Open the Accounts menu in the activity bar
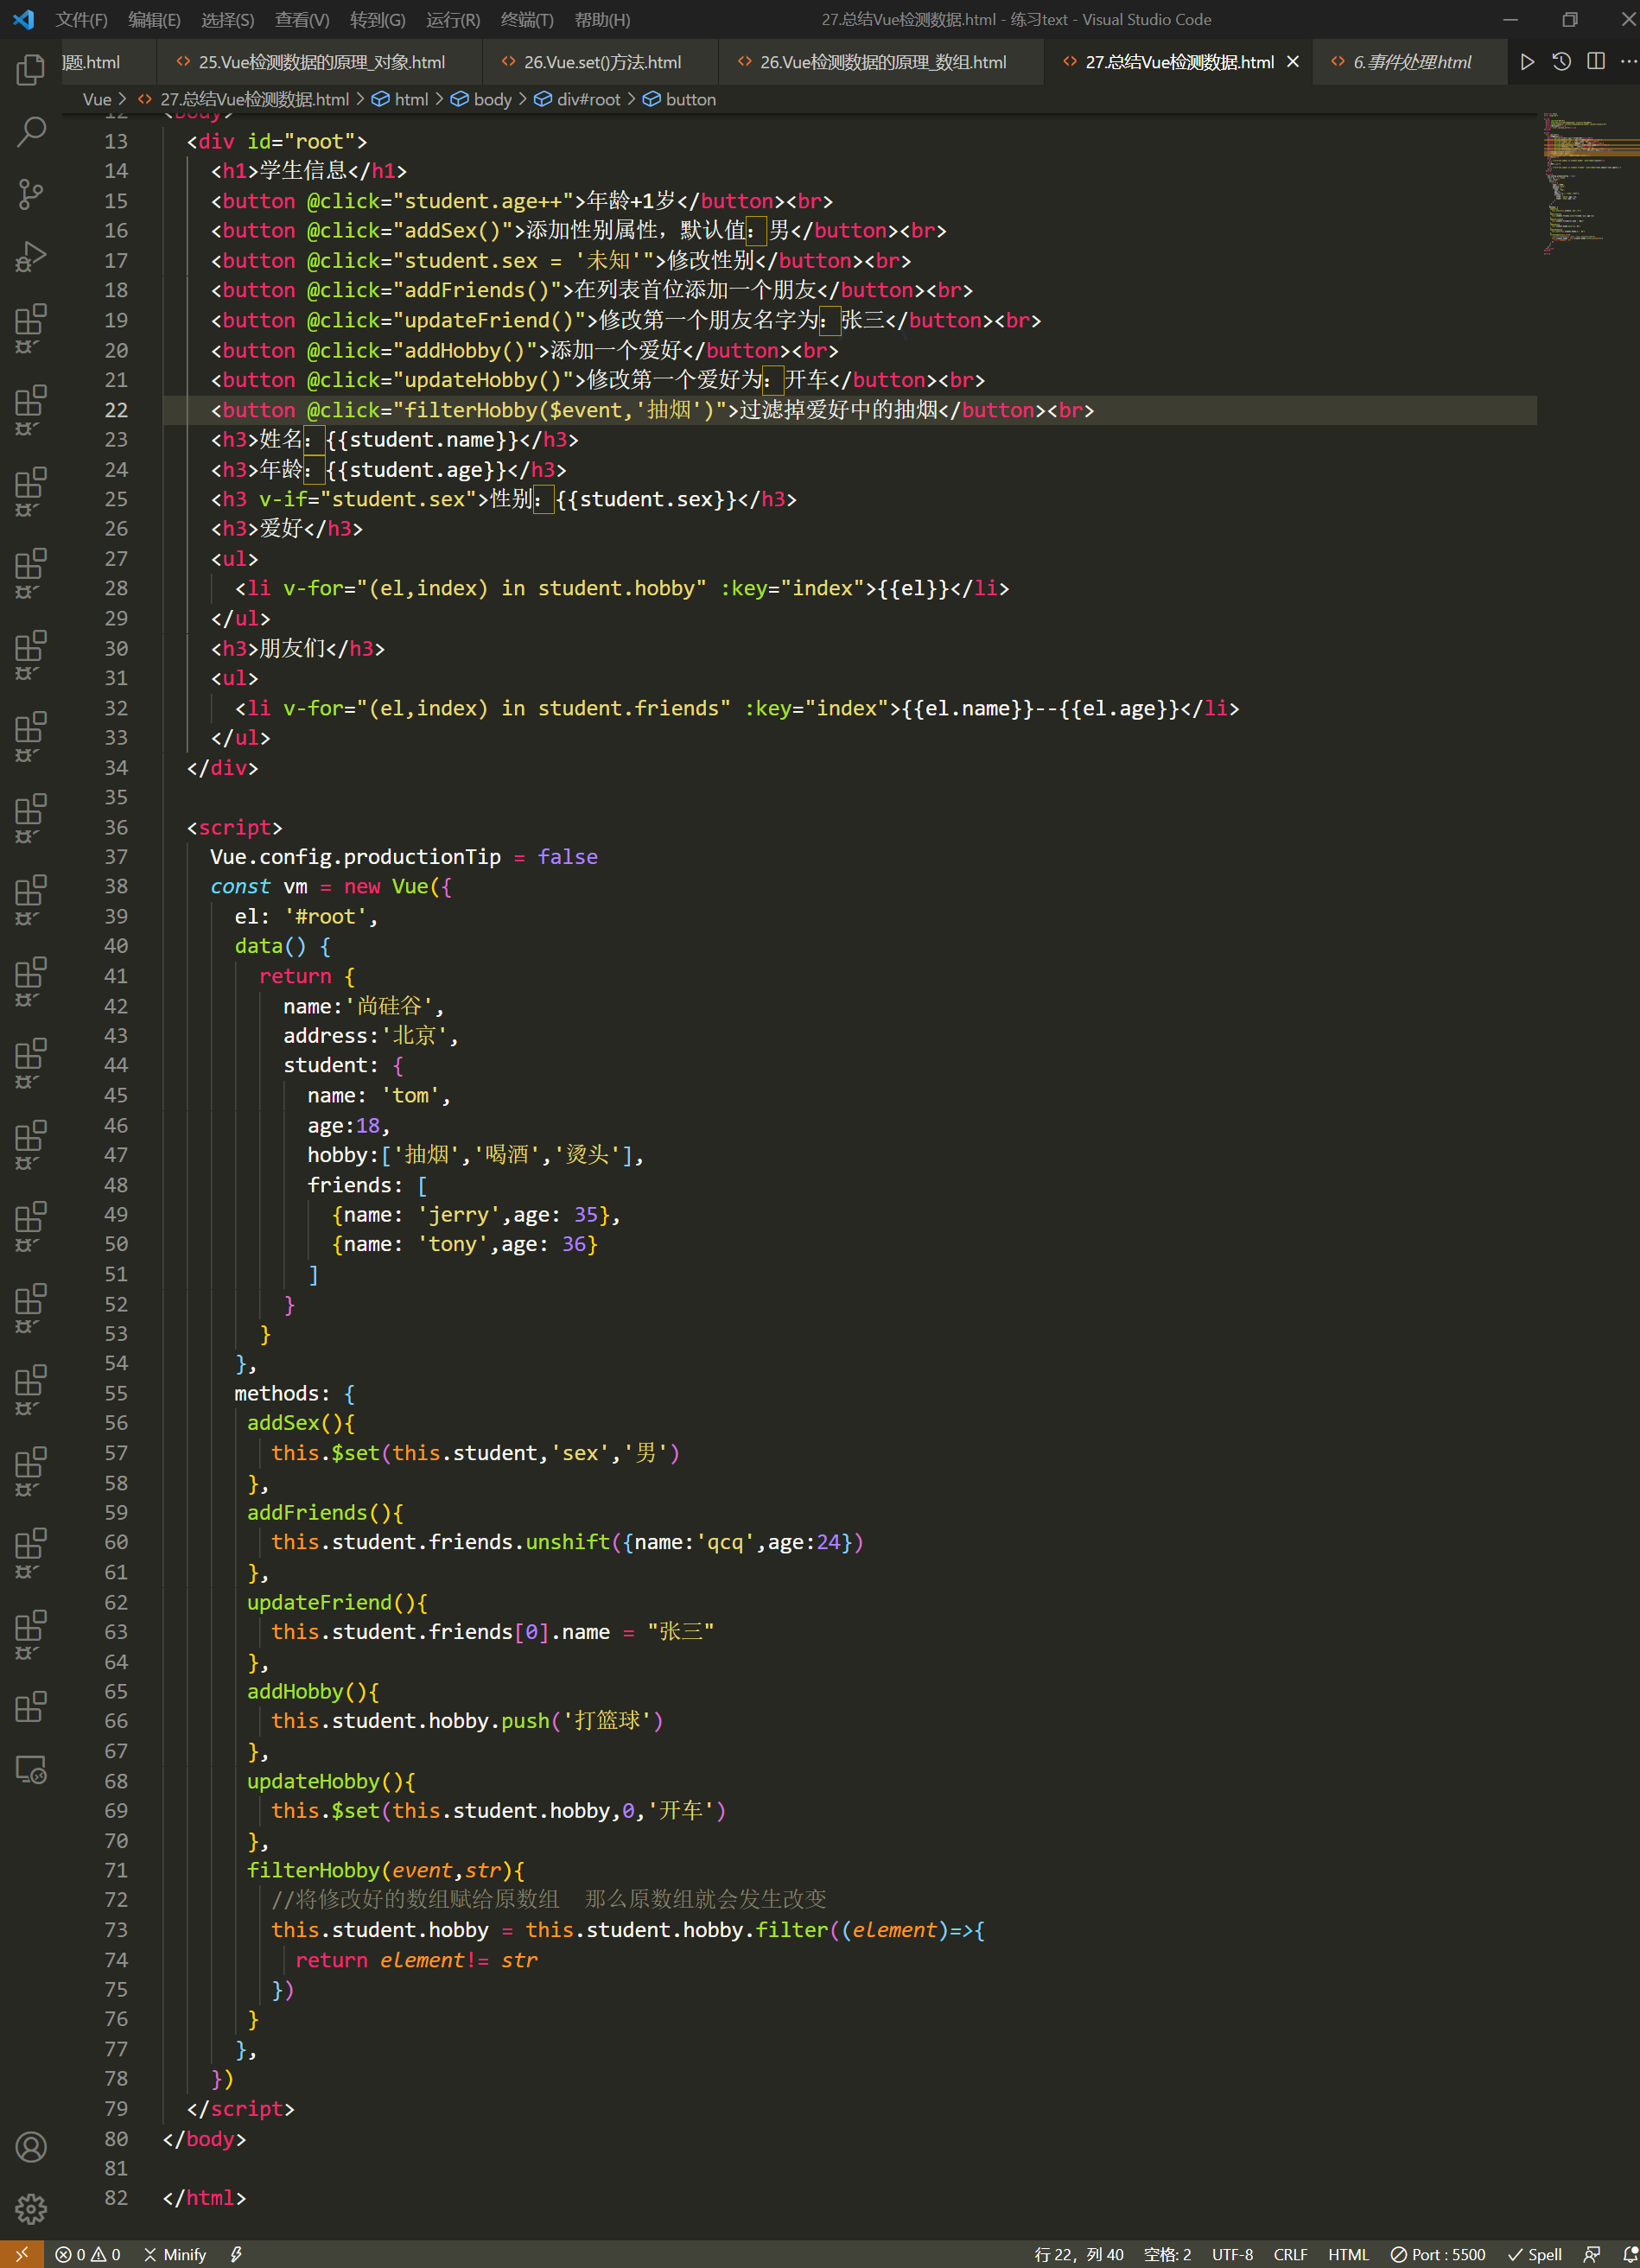Image resolution: width=1640 pixels, height=2268 pixels. pyautogui.click(x=31, y=2146)
